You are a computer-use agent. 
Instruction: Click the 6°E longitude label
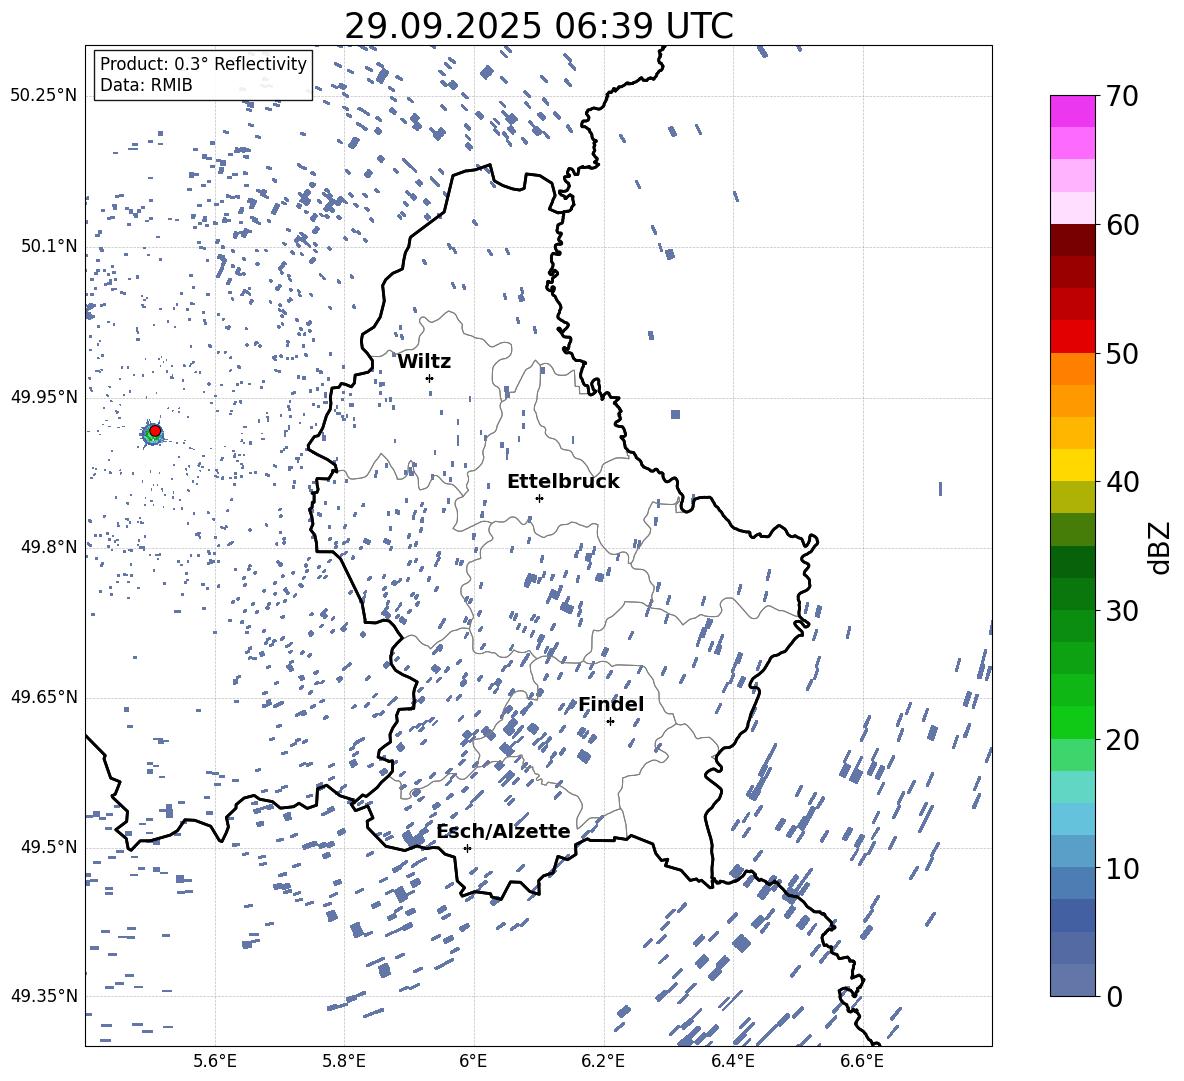pyautogui.click(x=473, y=1061)
